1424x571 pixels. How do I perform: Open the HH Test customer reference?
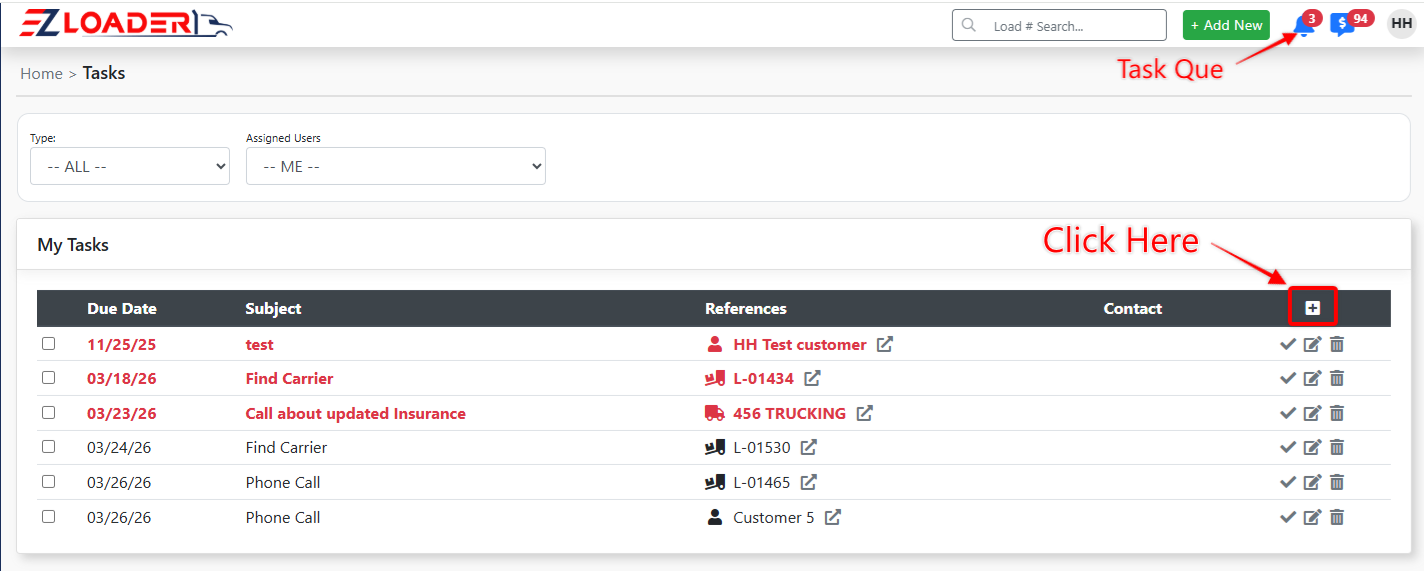[x=800, y=345]
